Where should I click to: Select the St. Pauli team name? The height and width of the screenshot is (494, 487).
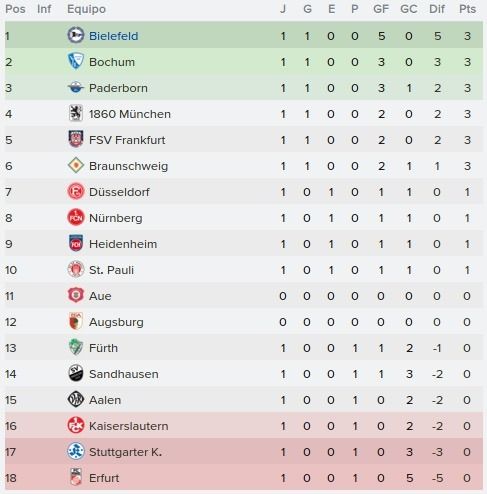coord(111,270)
